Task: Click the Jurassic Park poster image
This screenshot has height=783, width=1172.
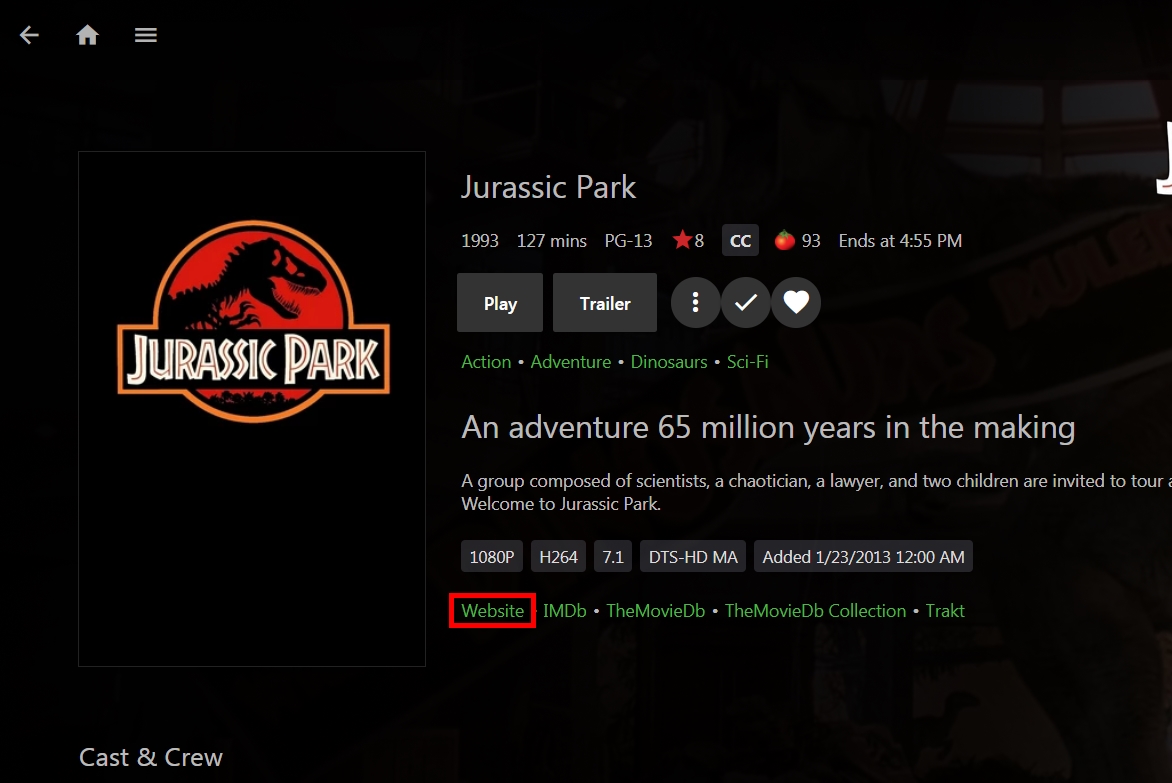Action: click(252, 408)
